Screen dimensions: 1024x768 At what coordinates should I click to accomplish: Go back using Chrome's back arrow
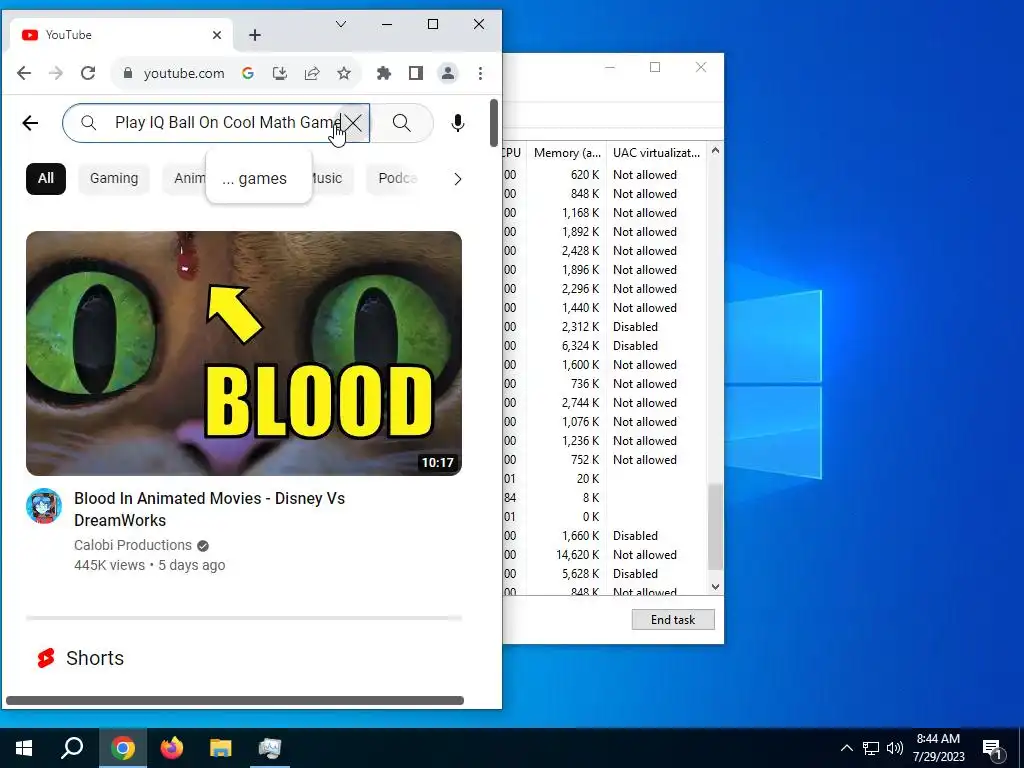[24, 73]
